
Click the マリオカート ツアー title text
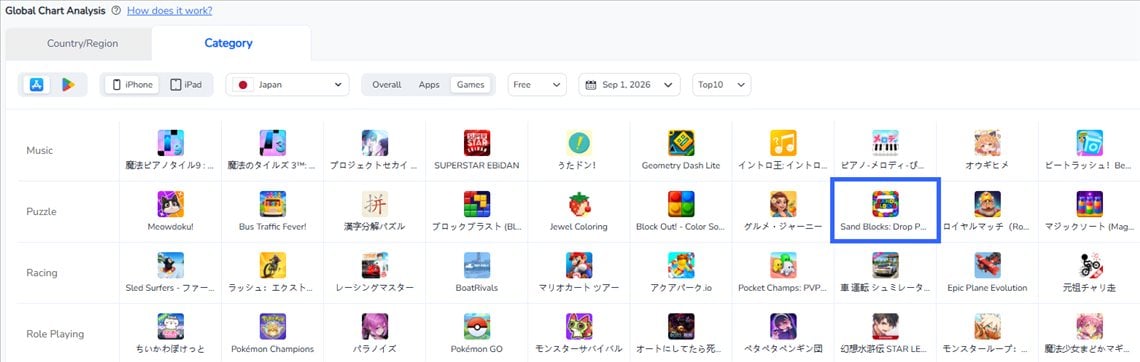click(x=579, y=287)
